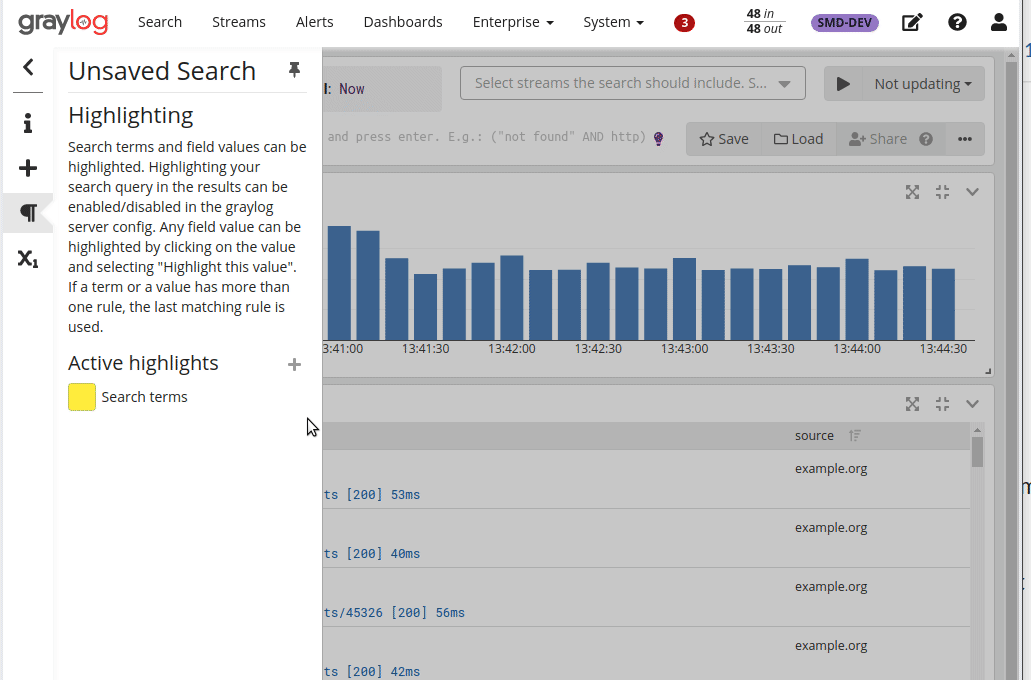Open the Dashboards nav item
Image resolution: width=1031 pixels, height=680 pixels.
(x=403, y=22)
